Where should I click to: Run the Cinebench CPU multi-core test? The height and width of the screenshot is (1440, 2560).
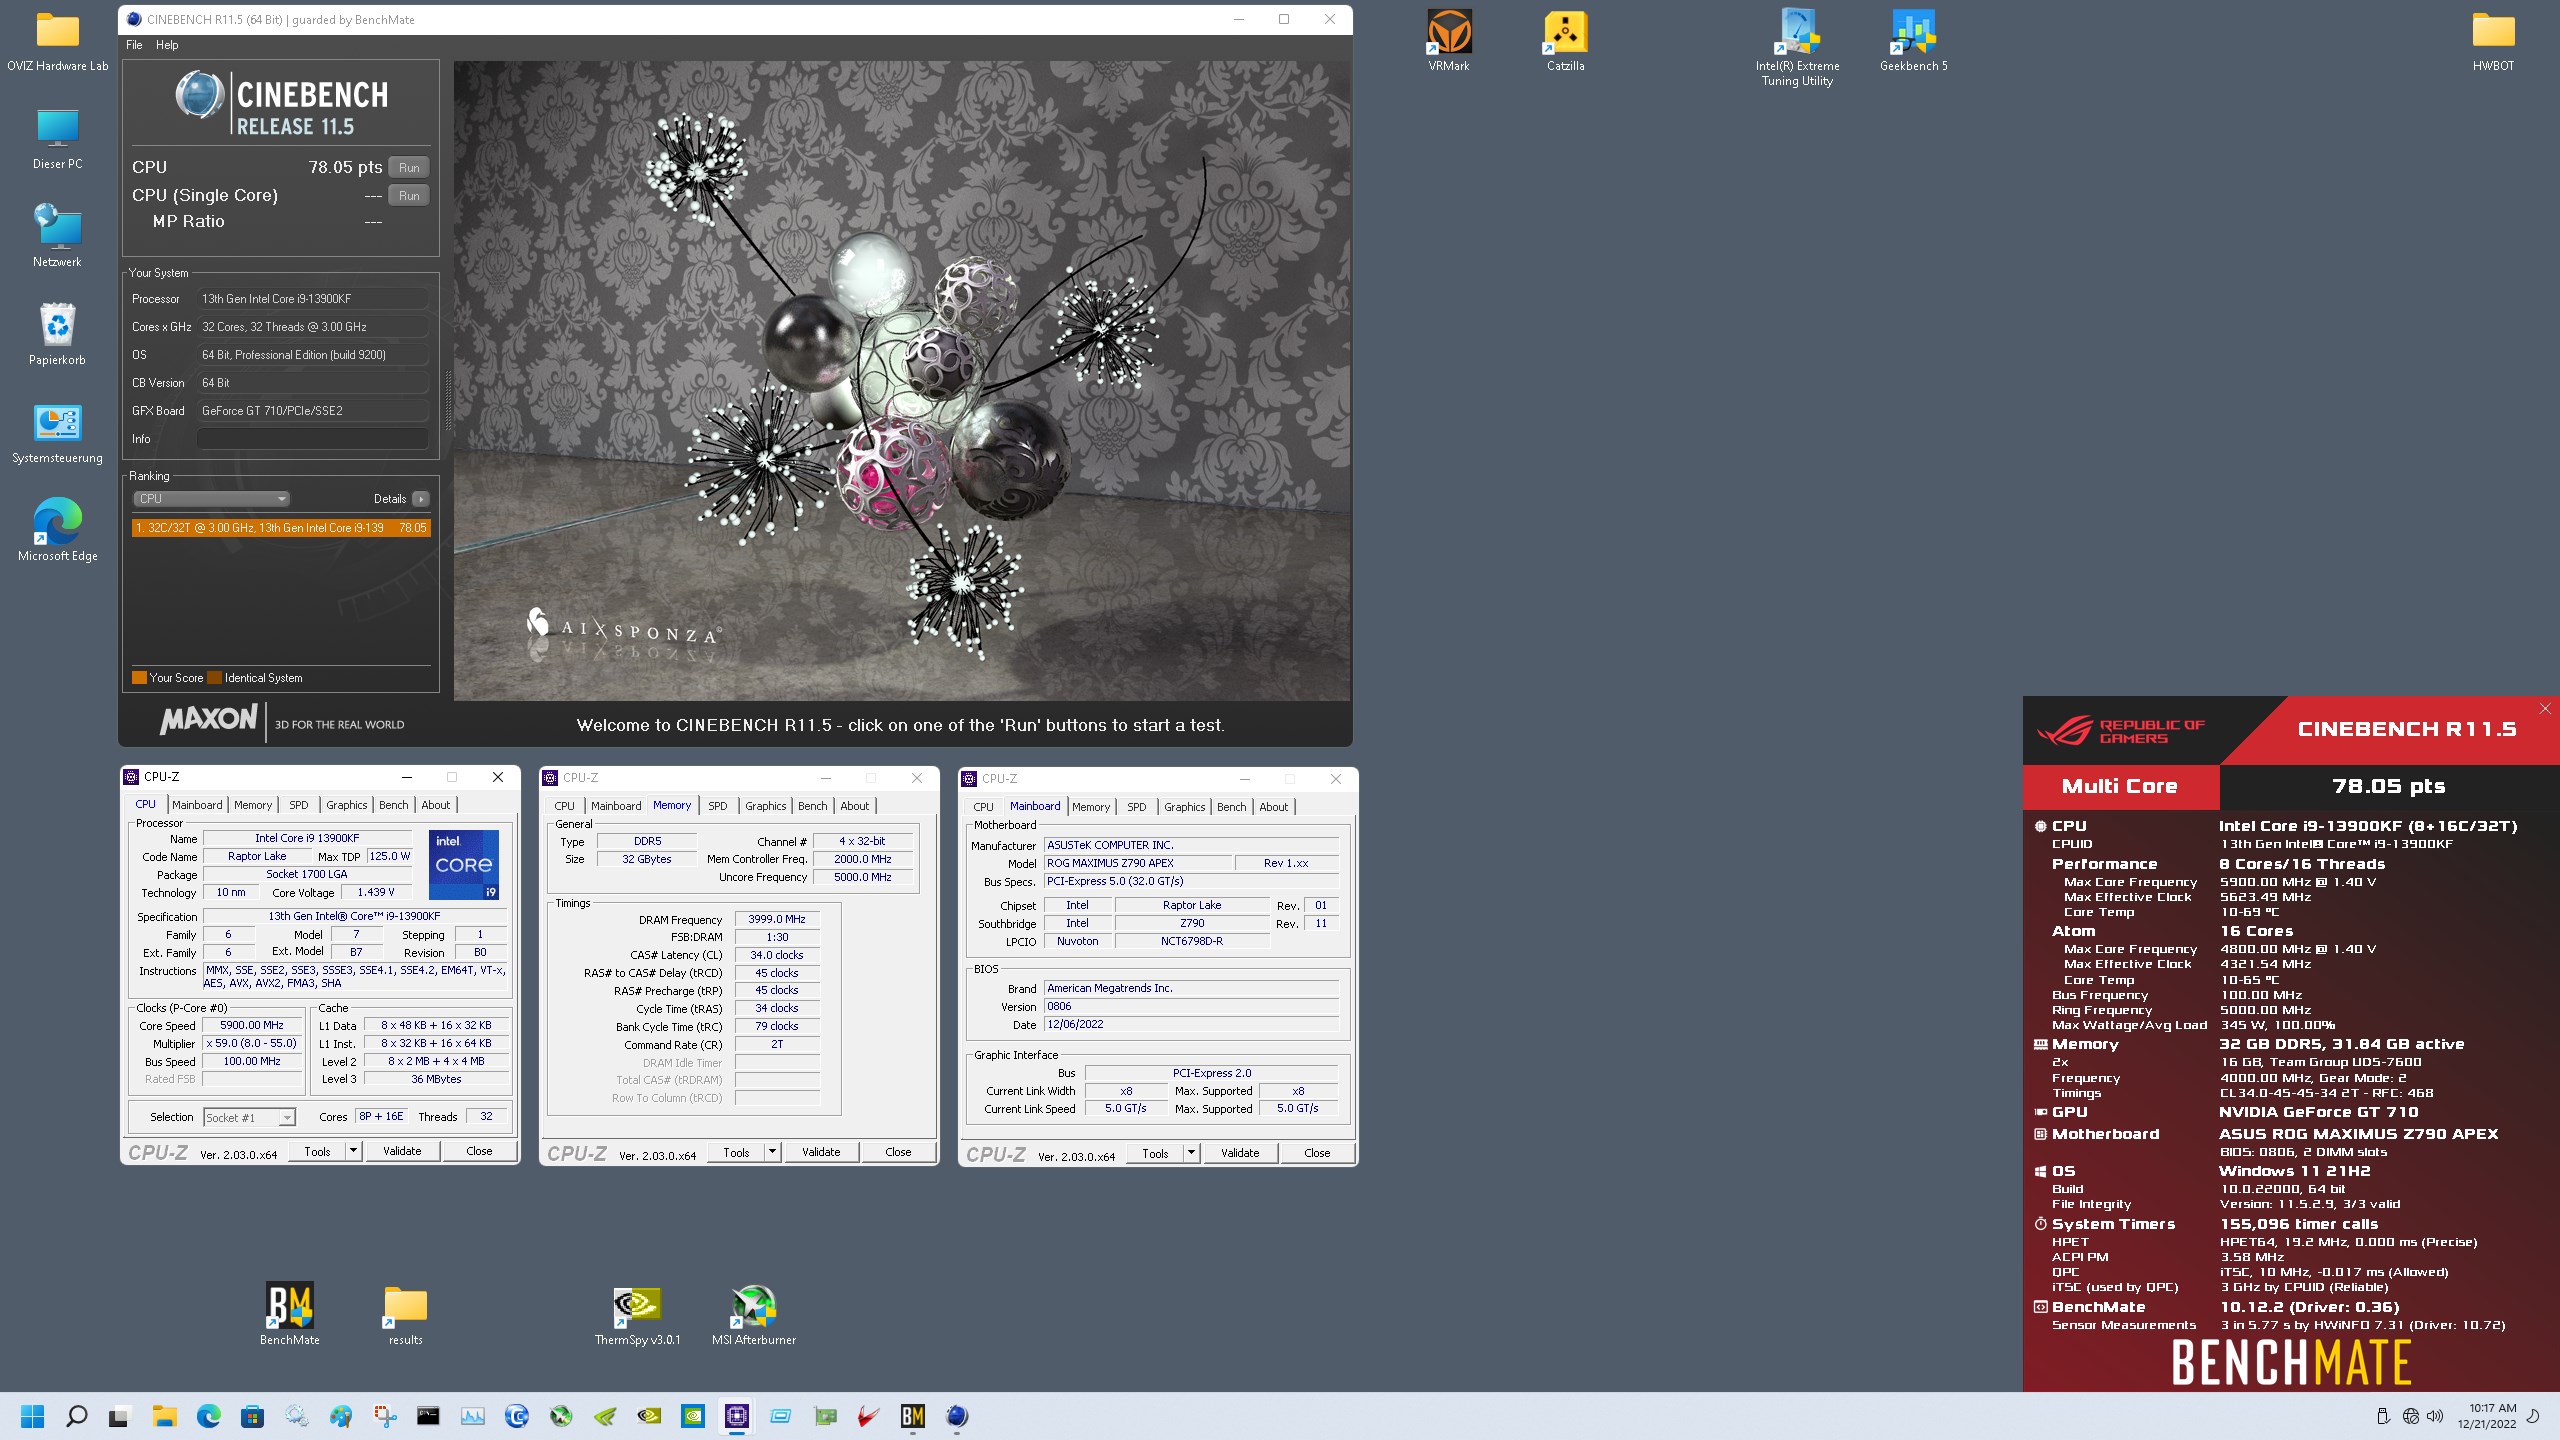409,167
